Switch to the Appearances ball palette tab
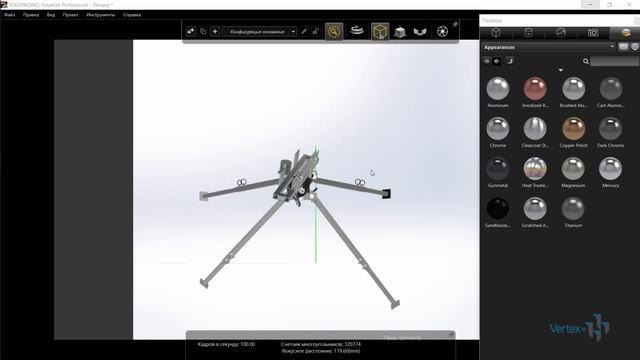 (625, 33)
